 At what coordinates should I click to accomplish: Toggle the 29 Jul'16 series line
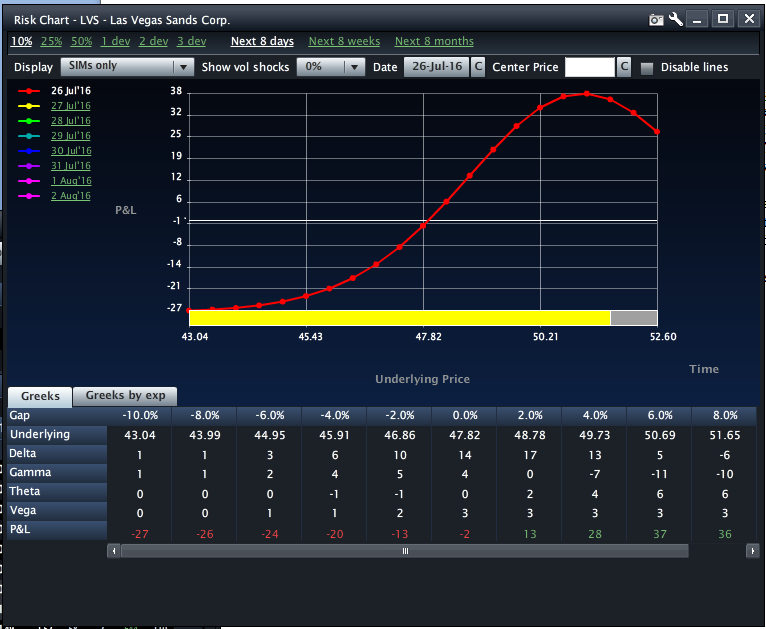70,136
